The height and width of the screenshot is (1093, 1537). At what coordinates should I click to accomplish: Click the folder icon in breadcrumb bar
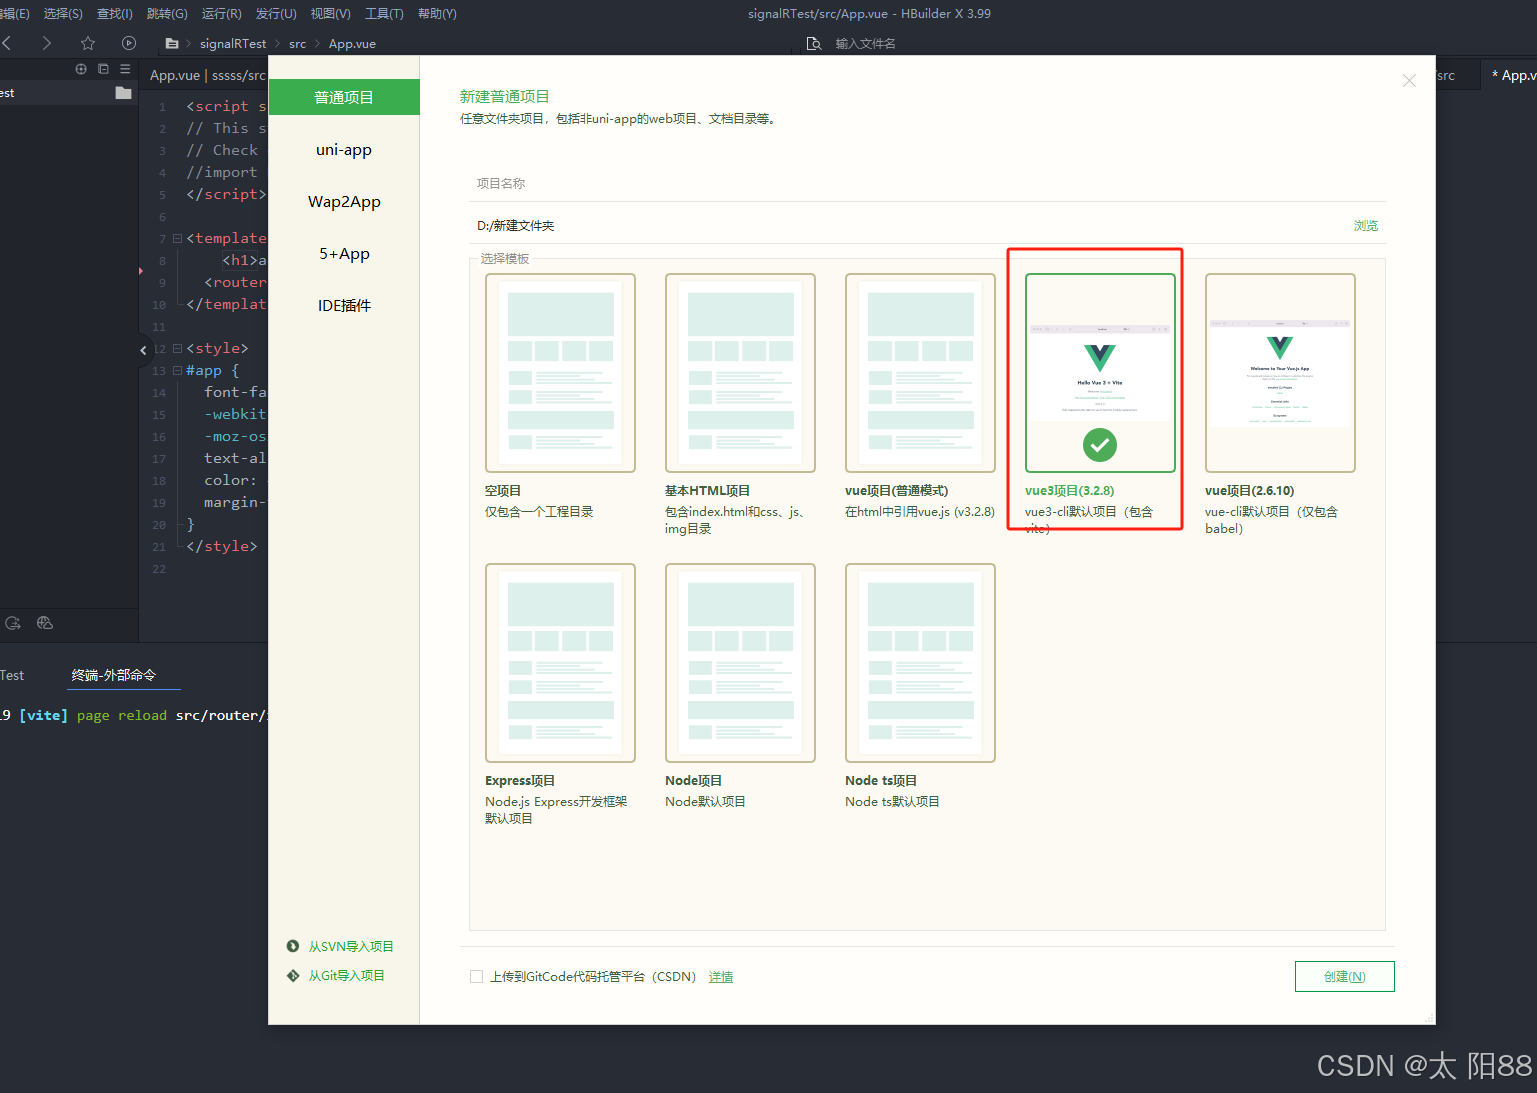tap(172, 43)
